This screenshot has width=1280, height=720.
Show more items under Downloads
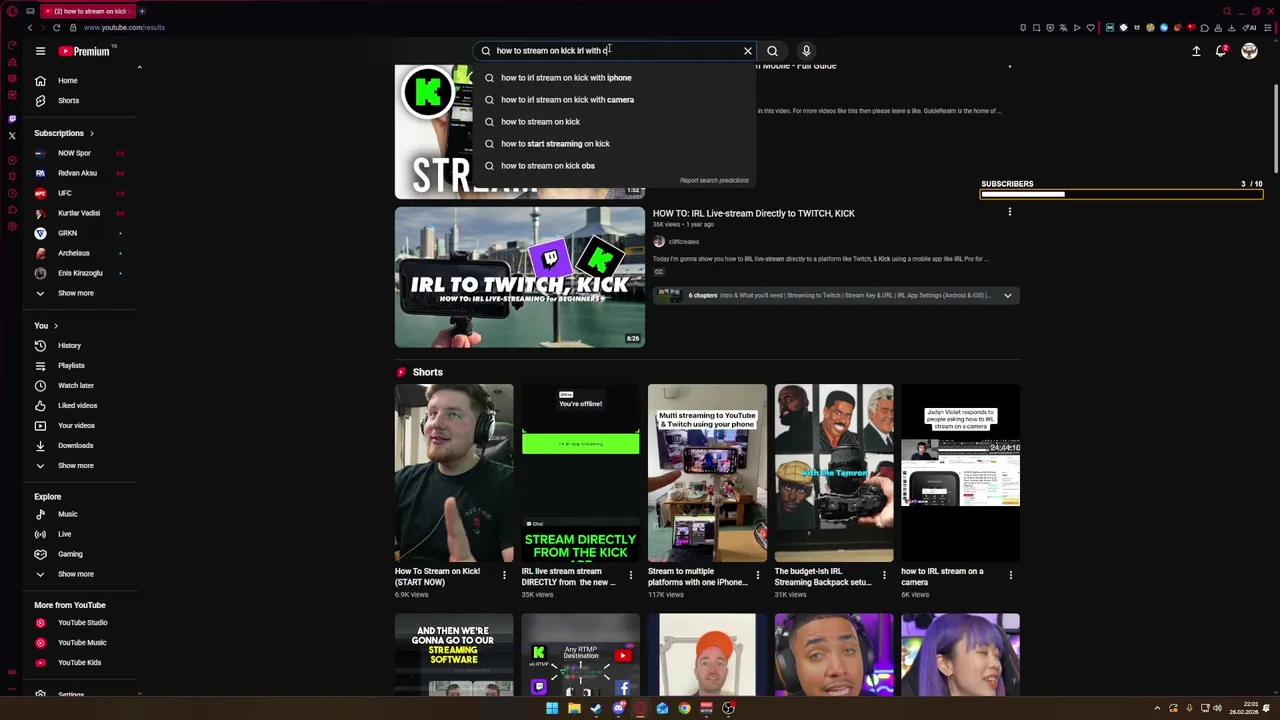(x=75, y=465)
